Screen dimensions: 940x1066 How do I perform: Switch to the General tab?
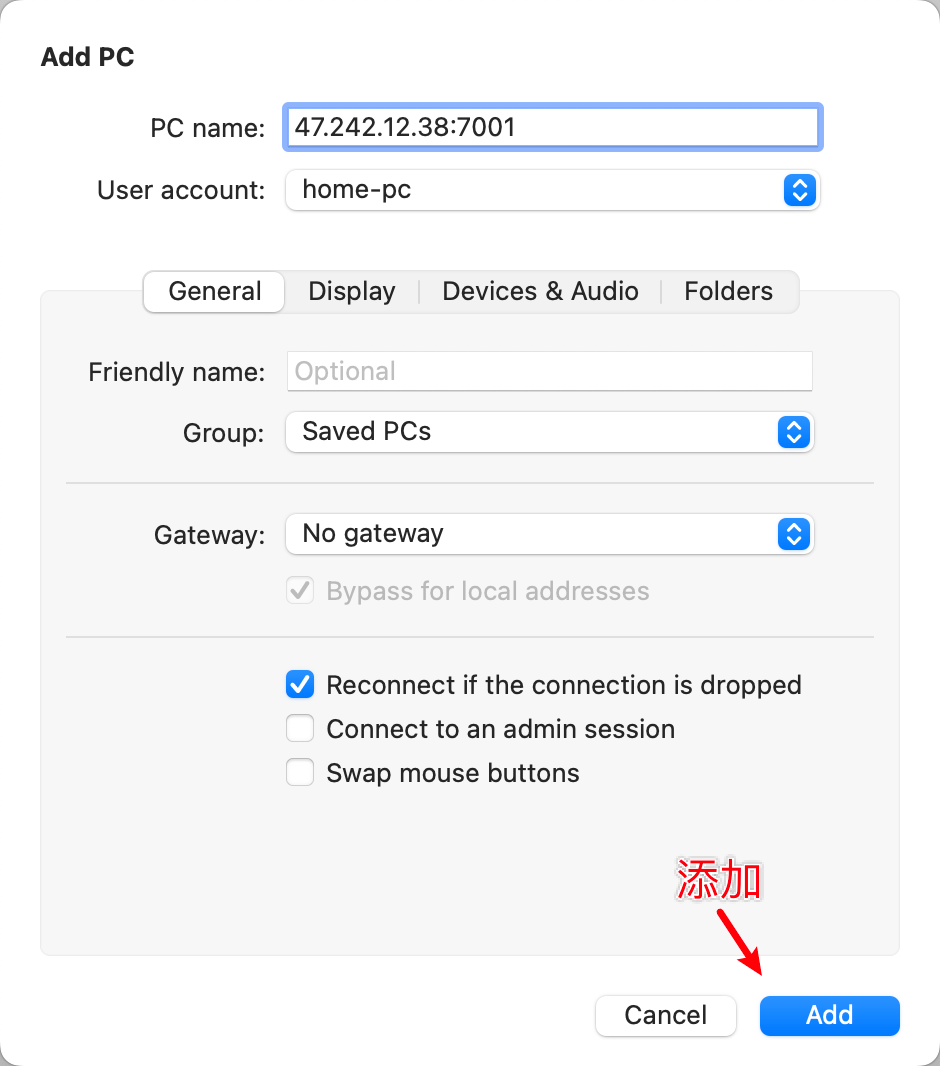(215, 292)
